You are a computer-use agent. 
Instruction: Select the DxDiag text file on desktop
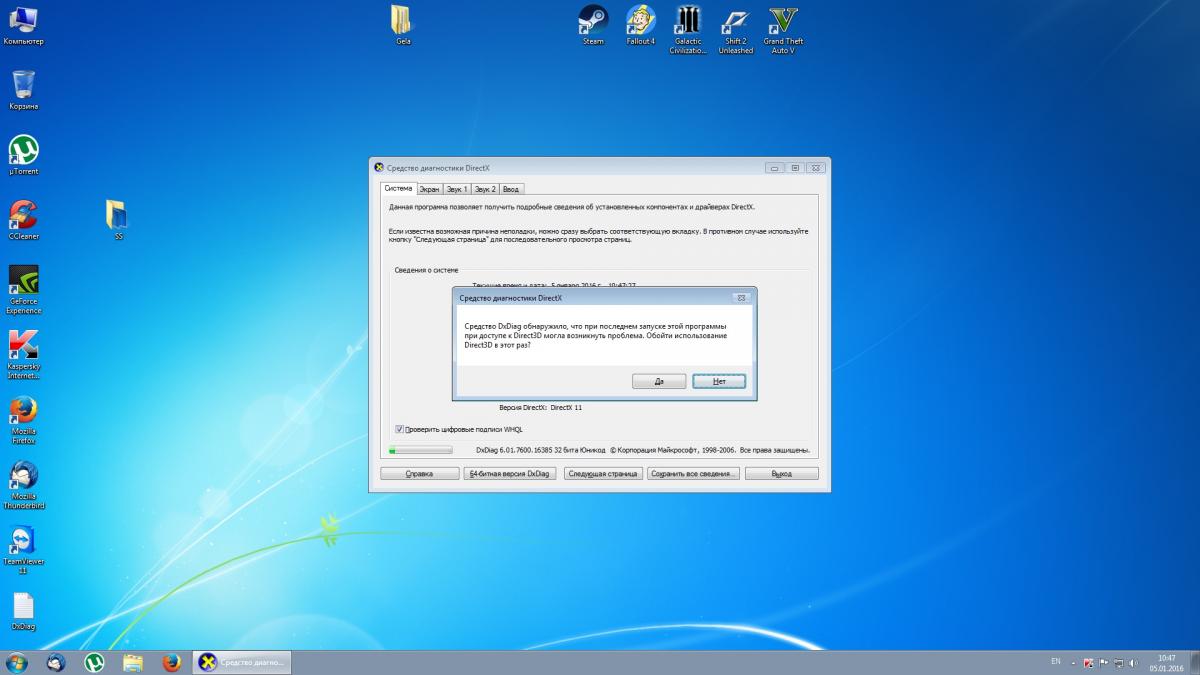point(23,612)
